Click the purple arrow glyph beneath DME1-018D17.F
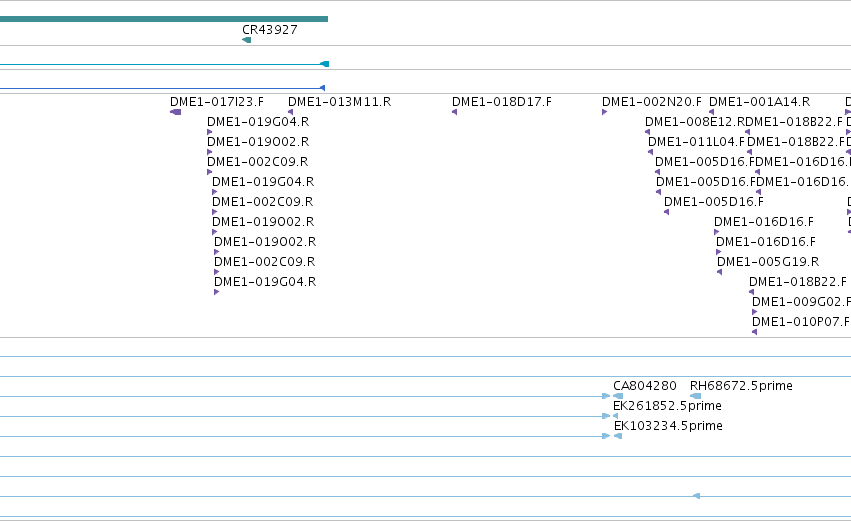Viewport: 851px width, 521px height. (x=454, y=112)
